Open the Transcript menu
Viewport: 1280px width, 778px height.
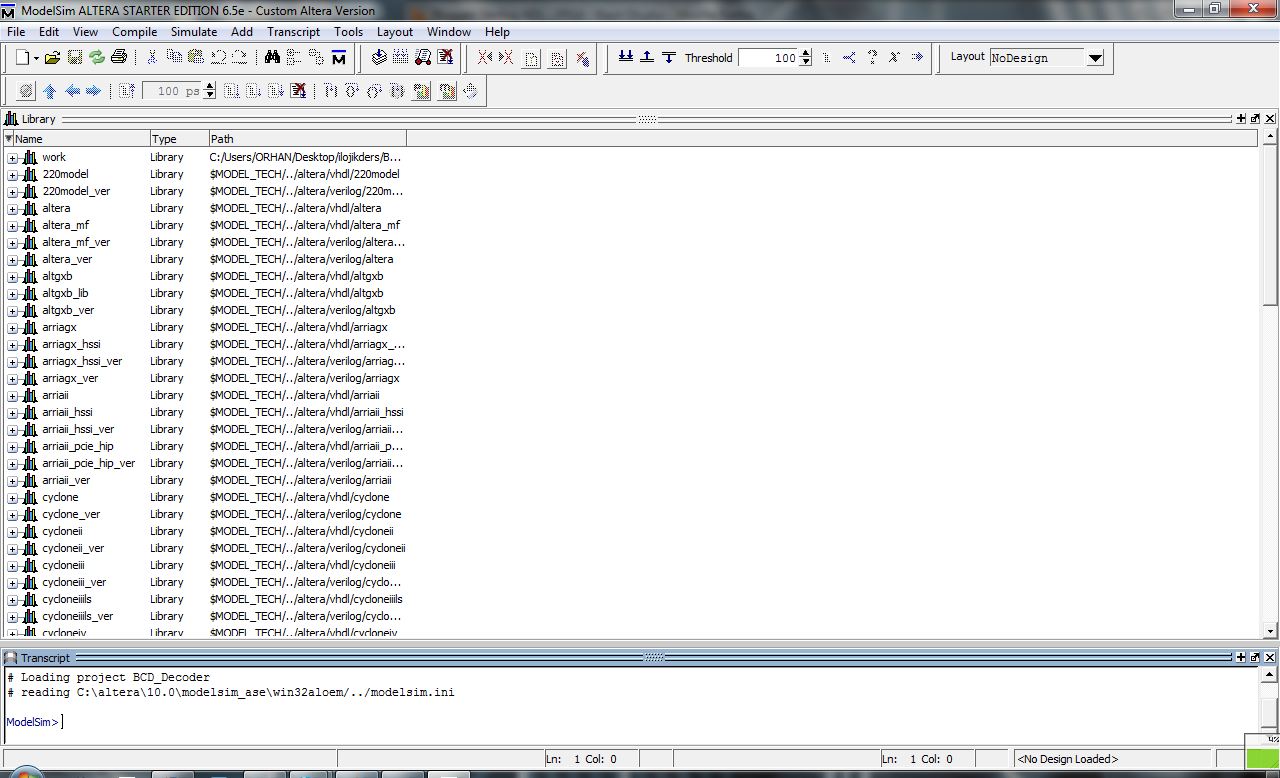(x=293, y=32)
